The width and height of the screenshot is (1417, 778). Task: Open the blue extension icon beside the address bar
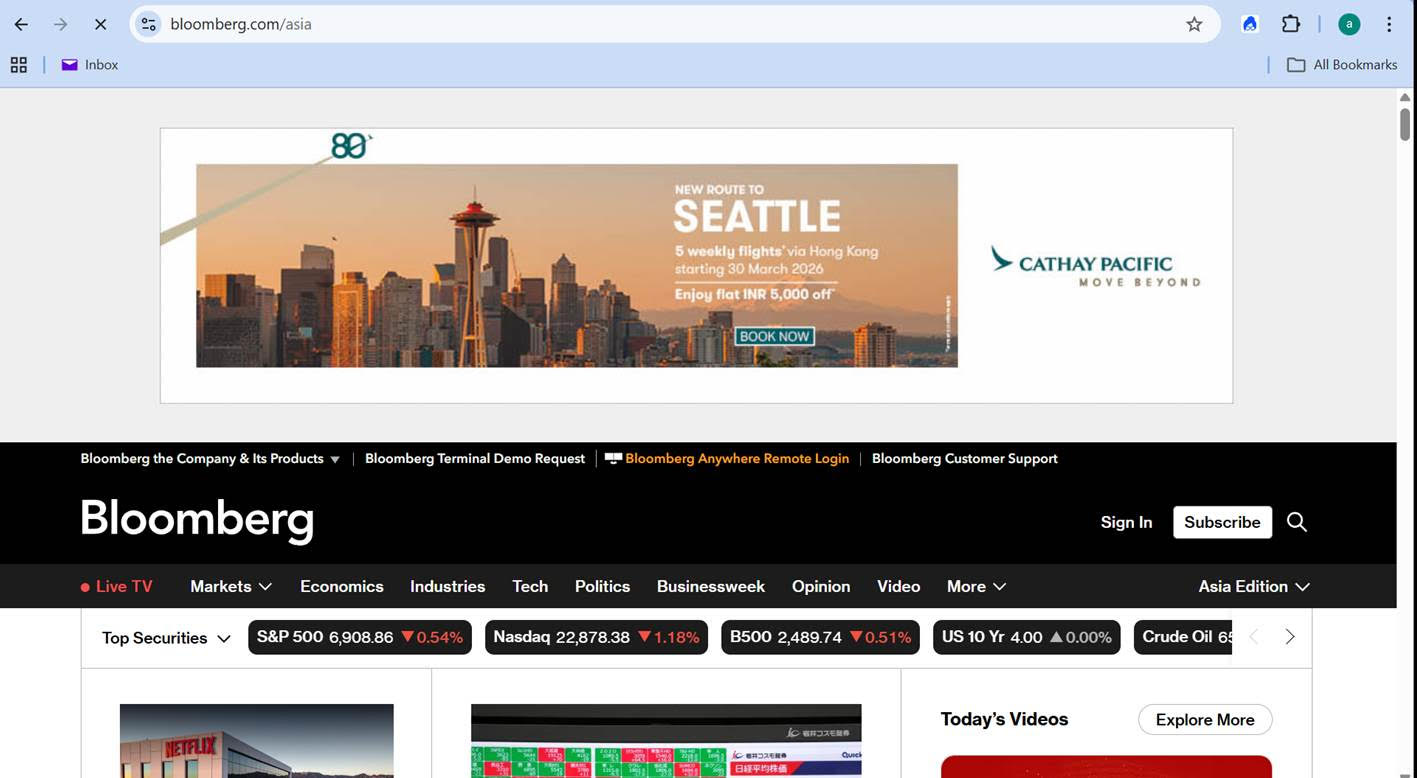pos(1250,24)
